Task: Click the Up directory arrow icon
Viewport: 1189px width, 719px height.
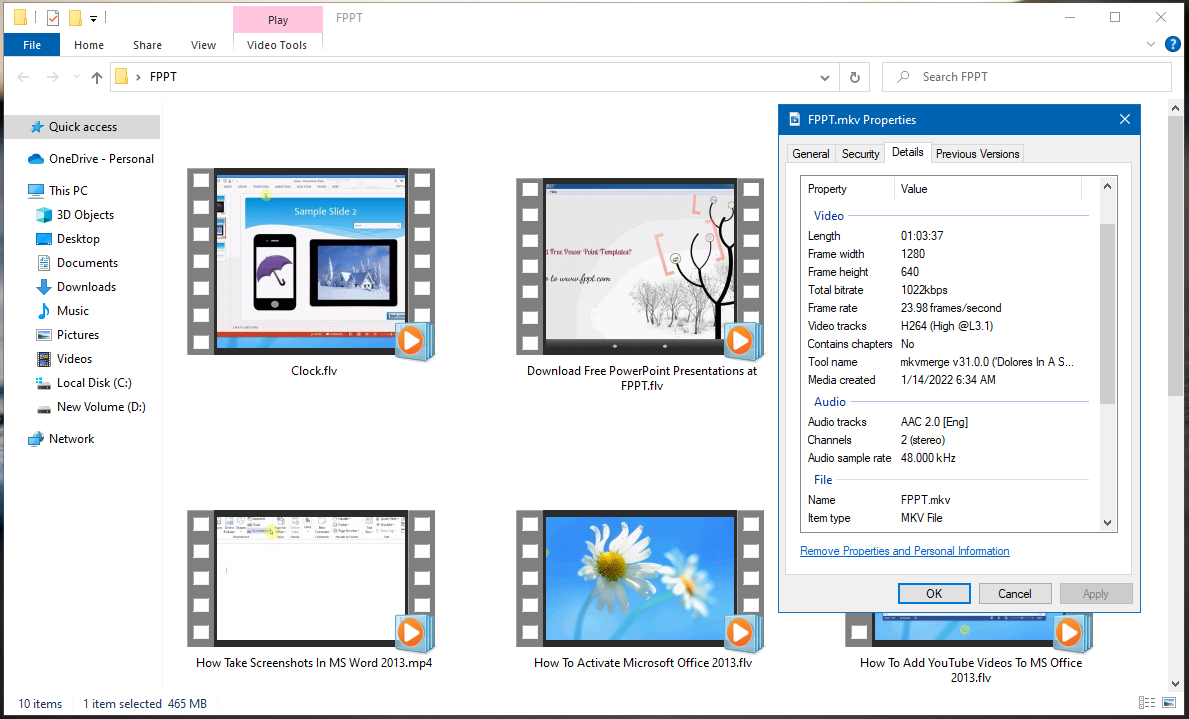Action: pyautogui.click(x=97, y=77)
